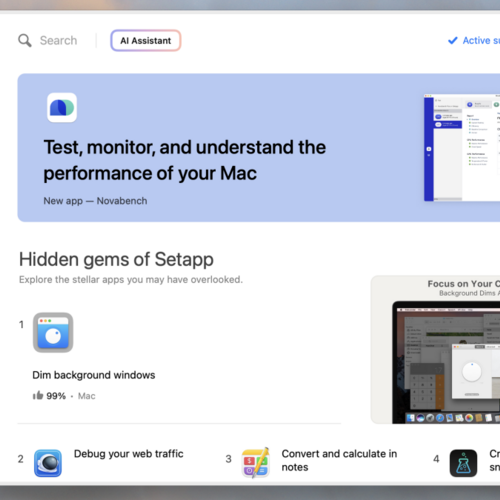Open 'Debug your web traffic' entry
Image resolution: width=500 pixels, height=500 pixels.
[x=129, y=454]
